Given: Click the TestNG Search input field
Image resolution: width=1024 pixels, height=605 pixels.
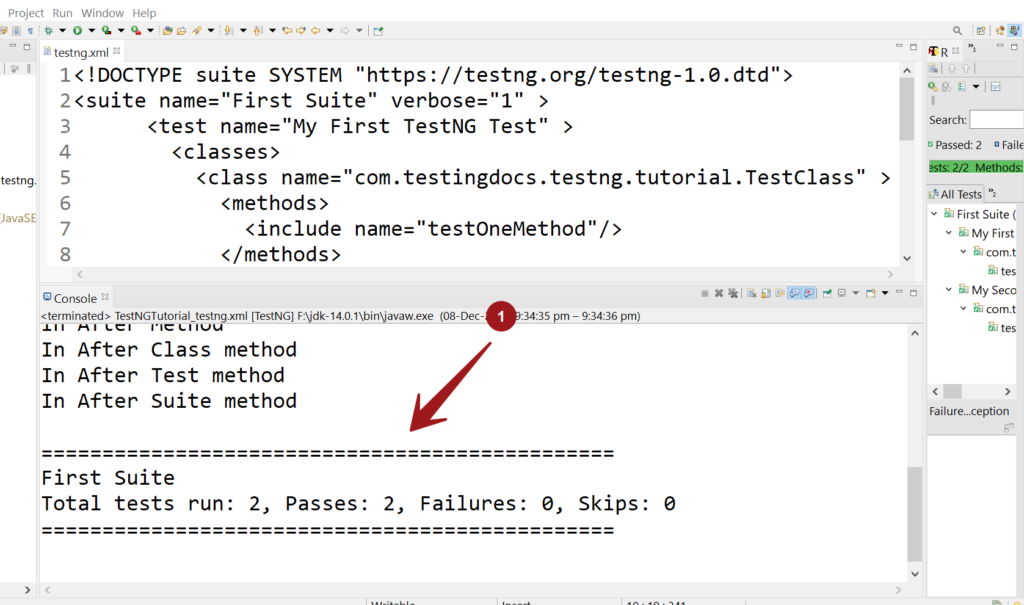Looking at the screenshot, I should point(997,119).
